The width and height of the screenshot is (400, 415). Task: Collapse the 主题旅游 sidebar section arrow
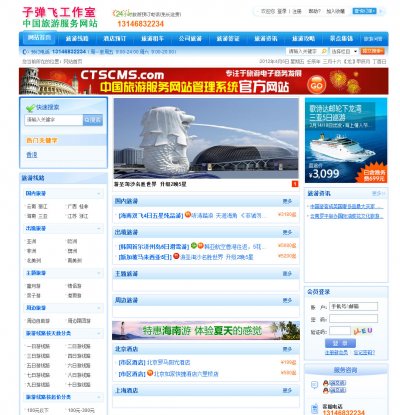99,273
